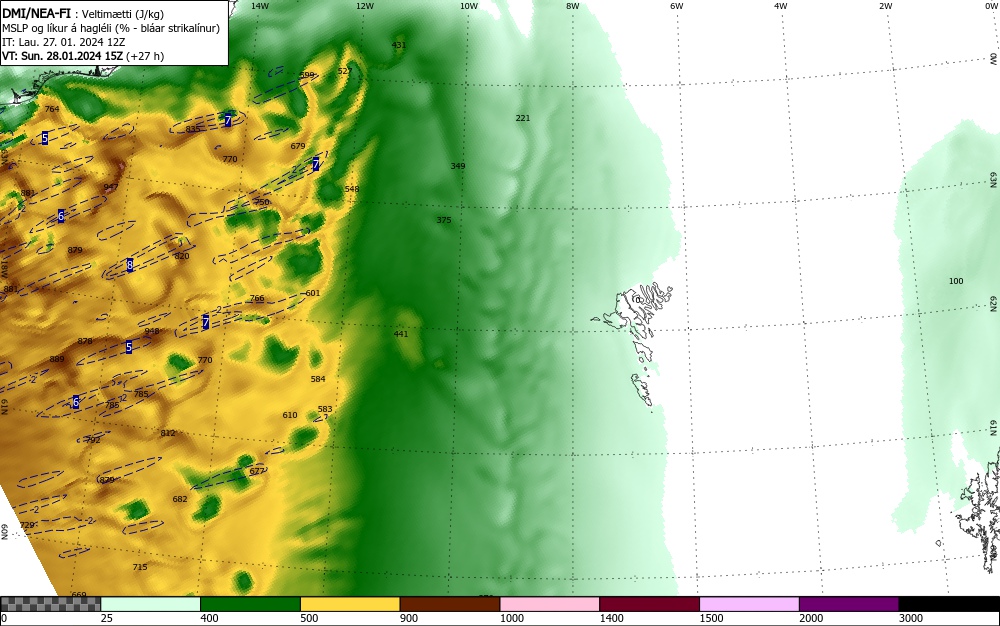Choose the purple 2000–3000 legend swatch
1000x626 pixels.
(x=848, y=604)
